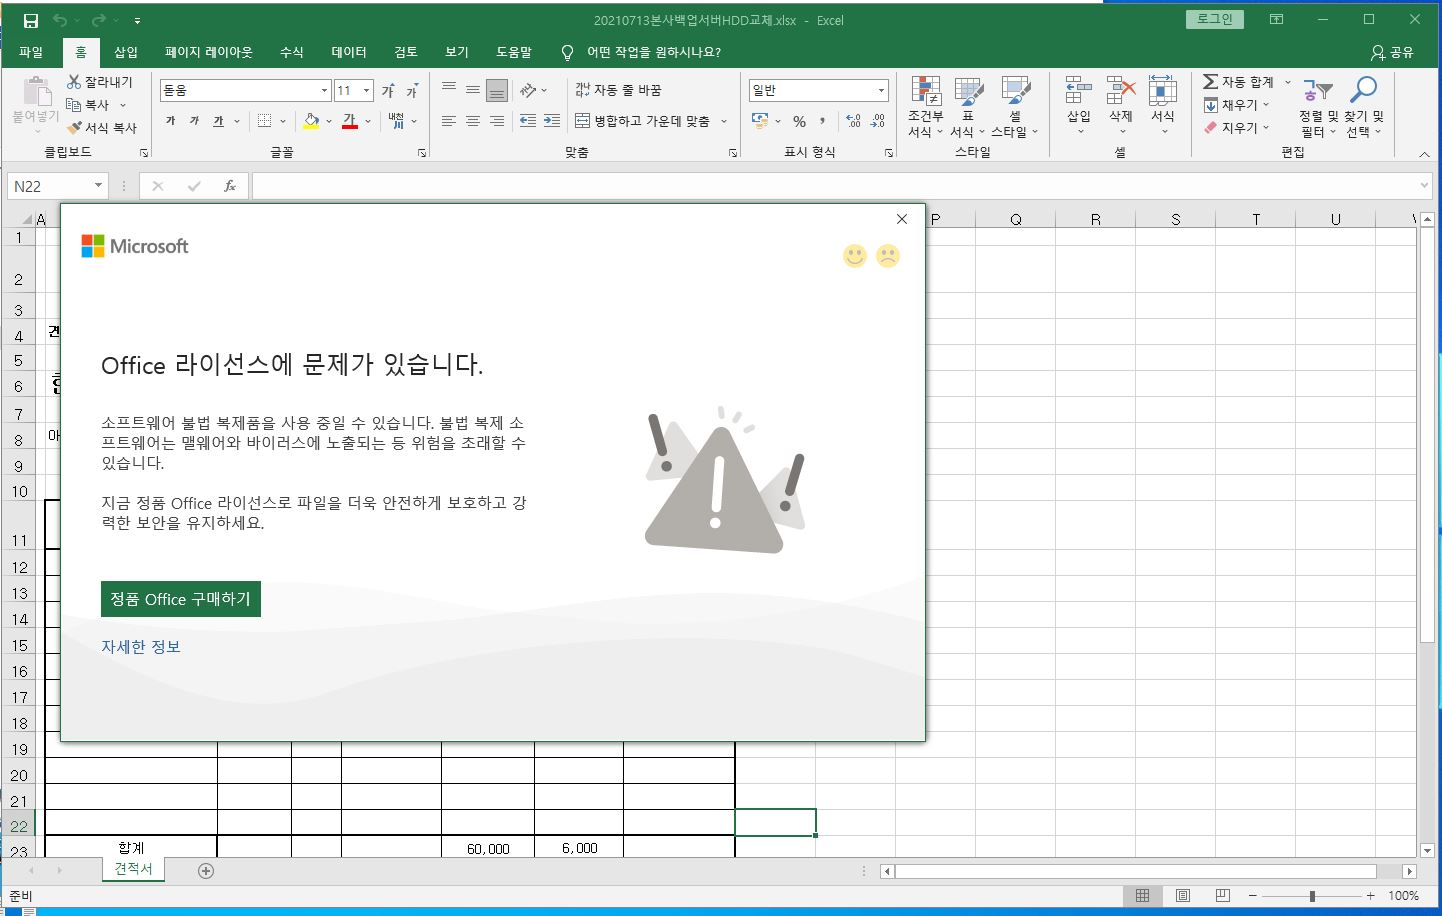Click the Cut (잘라내기) scissors icon
This screenshot has height=916, width=1442.
pos(74,82)
